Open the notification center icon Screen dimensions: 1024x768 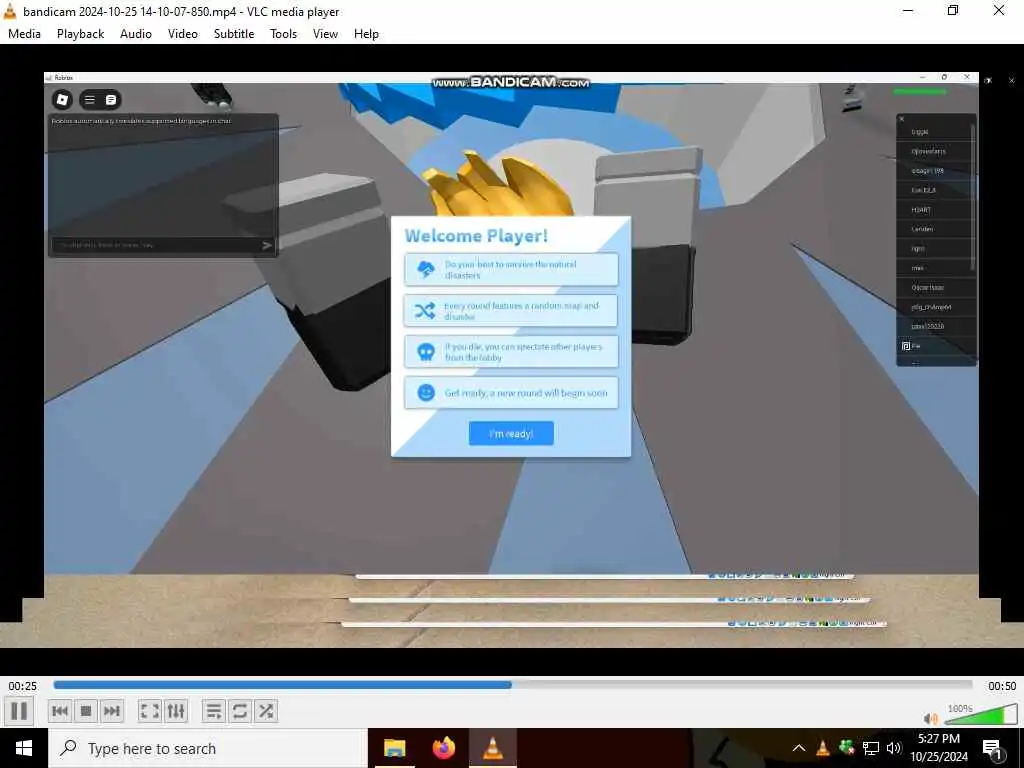[992, 749]
